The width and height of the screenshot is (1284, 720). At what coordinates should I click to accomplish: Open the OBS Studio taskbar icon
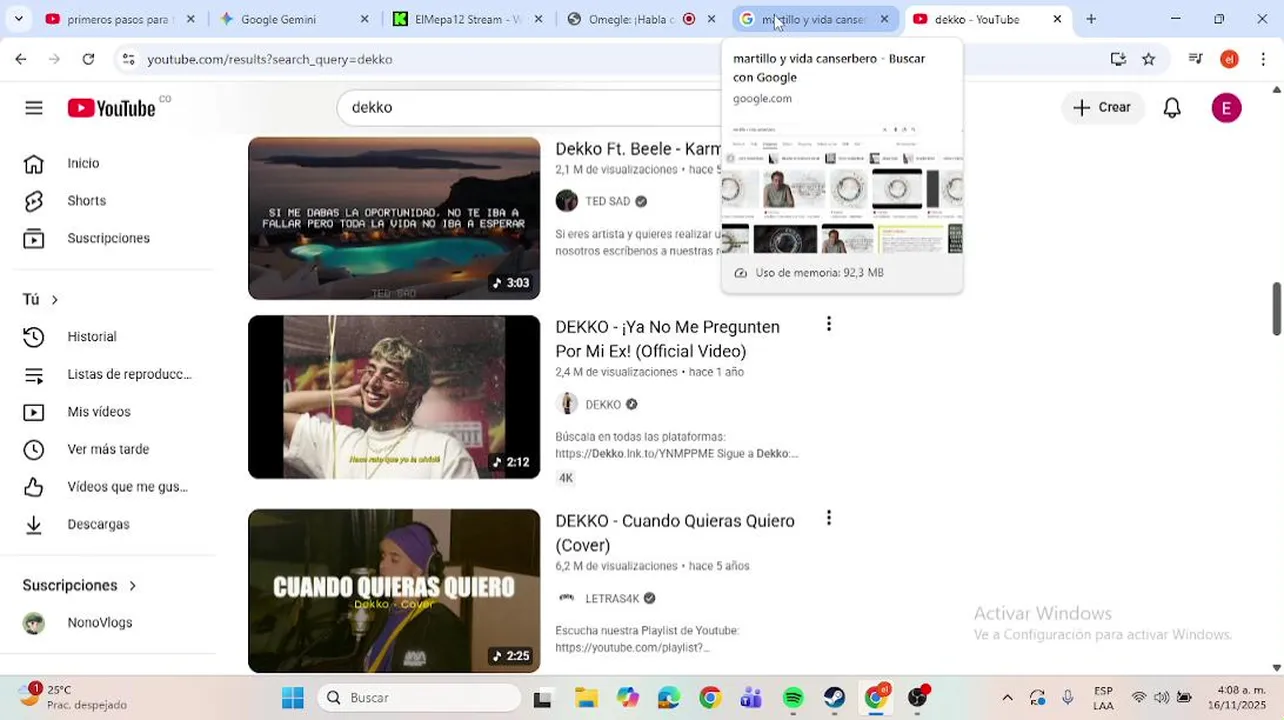(917, 698)
